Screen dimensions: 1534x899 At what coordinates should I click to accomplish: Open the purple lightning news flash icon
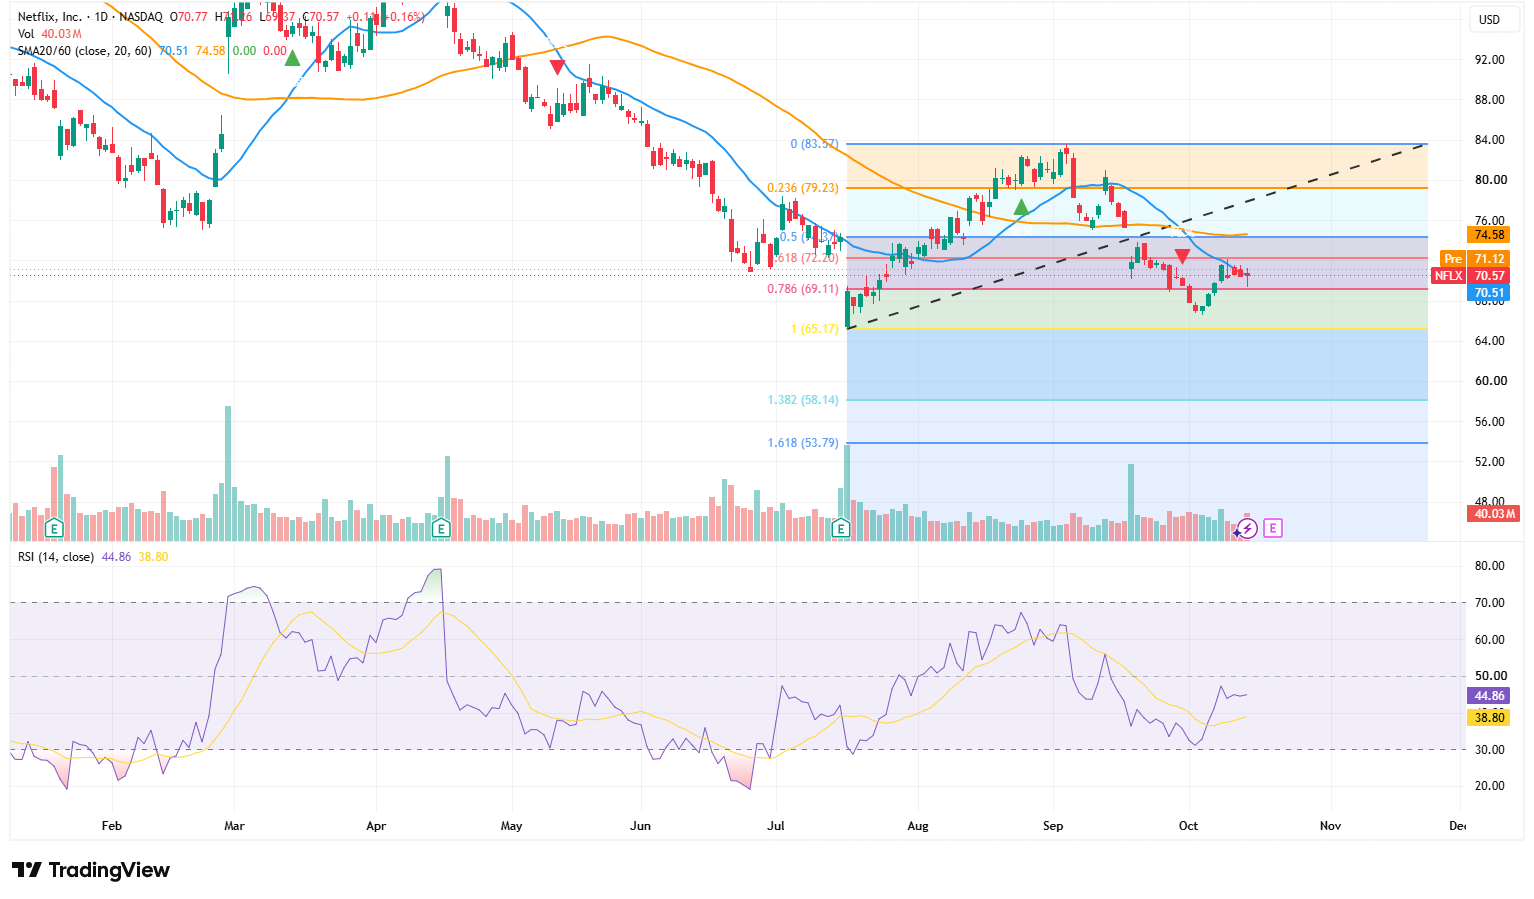(x=1246, y=528)
